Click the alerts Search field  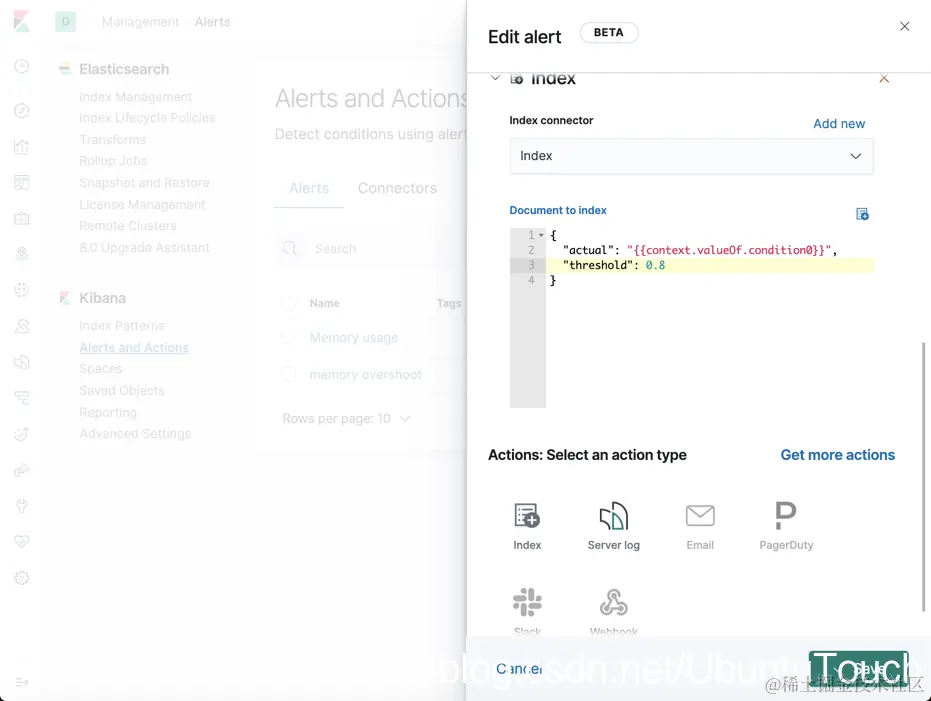pos(371,249)
